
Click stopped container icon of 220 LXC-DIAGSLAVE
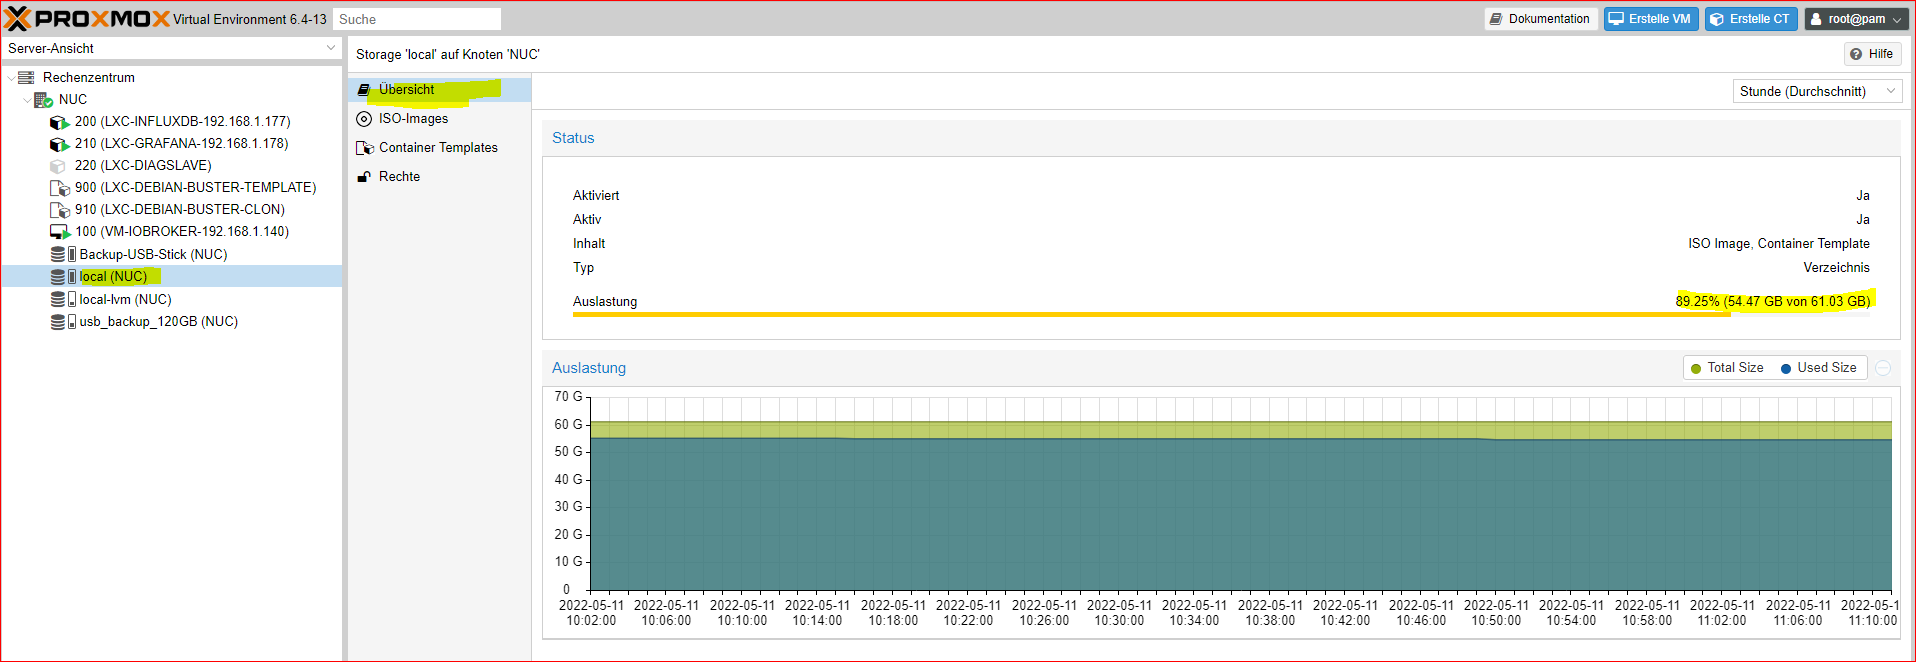58,166
